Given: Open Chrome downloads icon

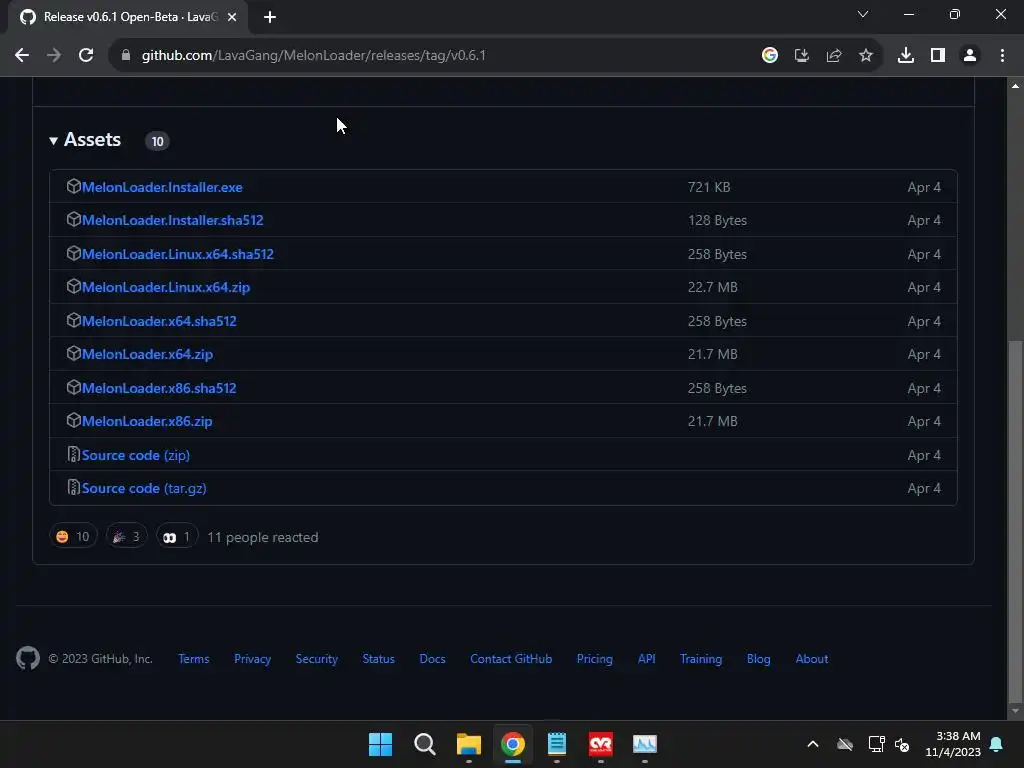Looking at the screenshot, I should click(906, 55).
